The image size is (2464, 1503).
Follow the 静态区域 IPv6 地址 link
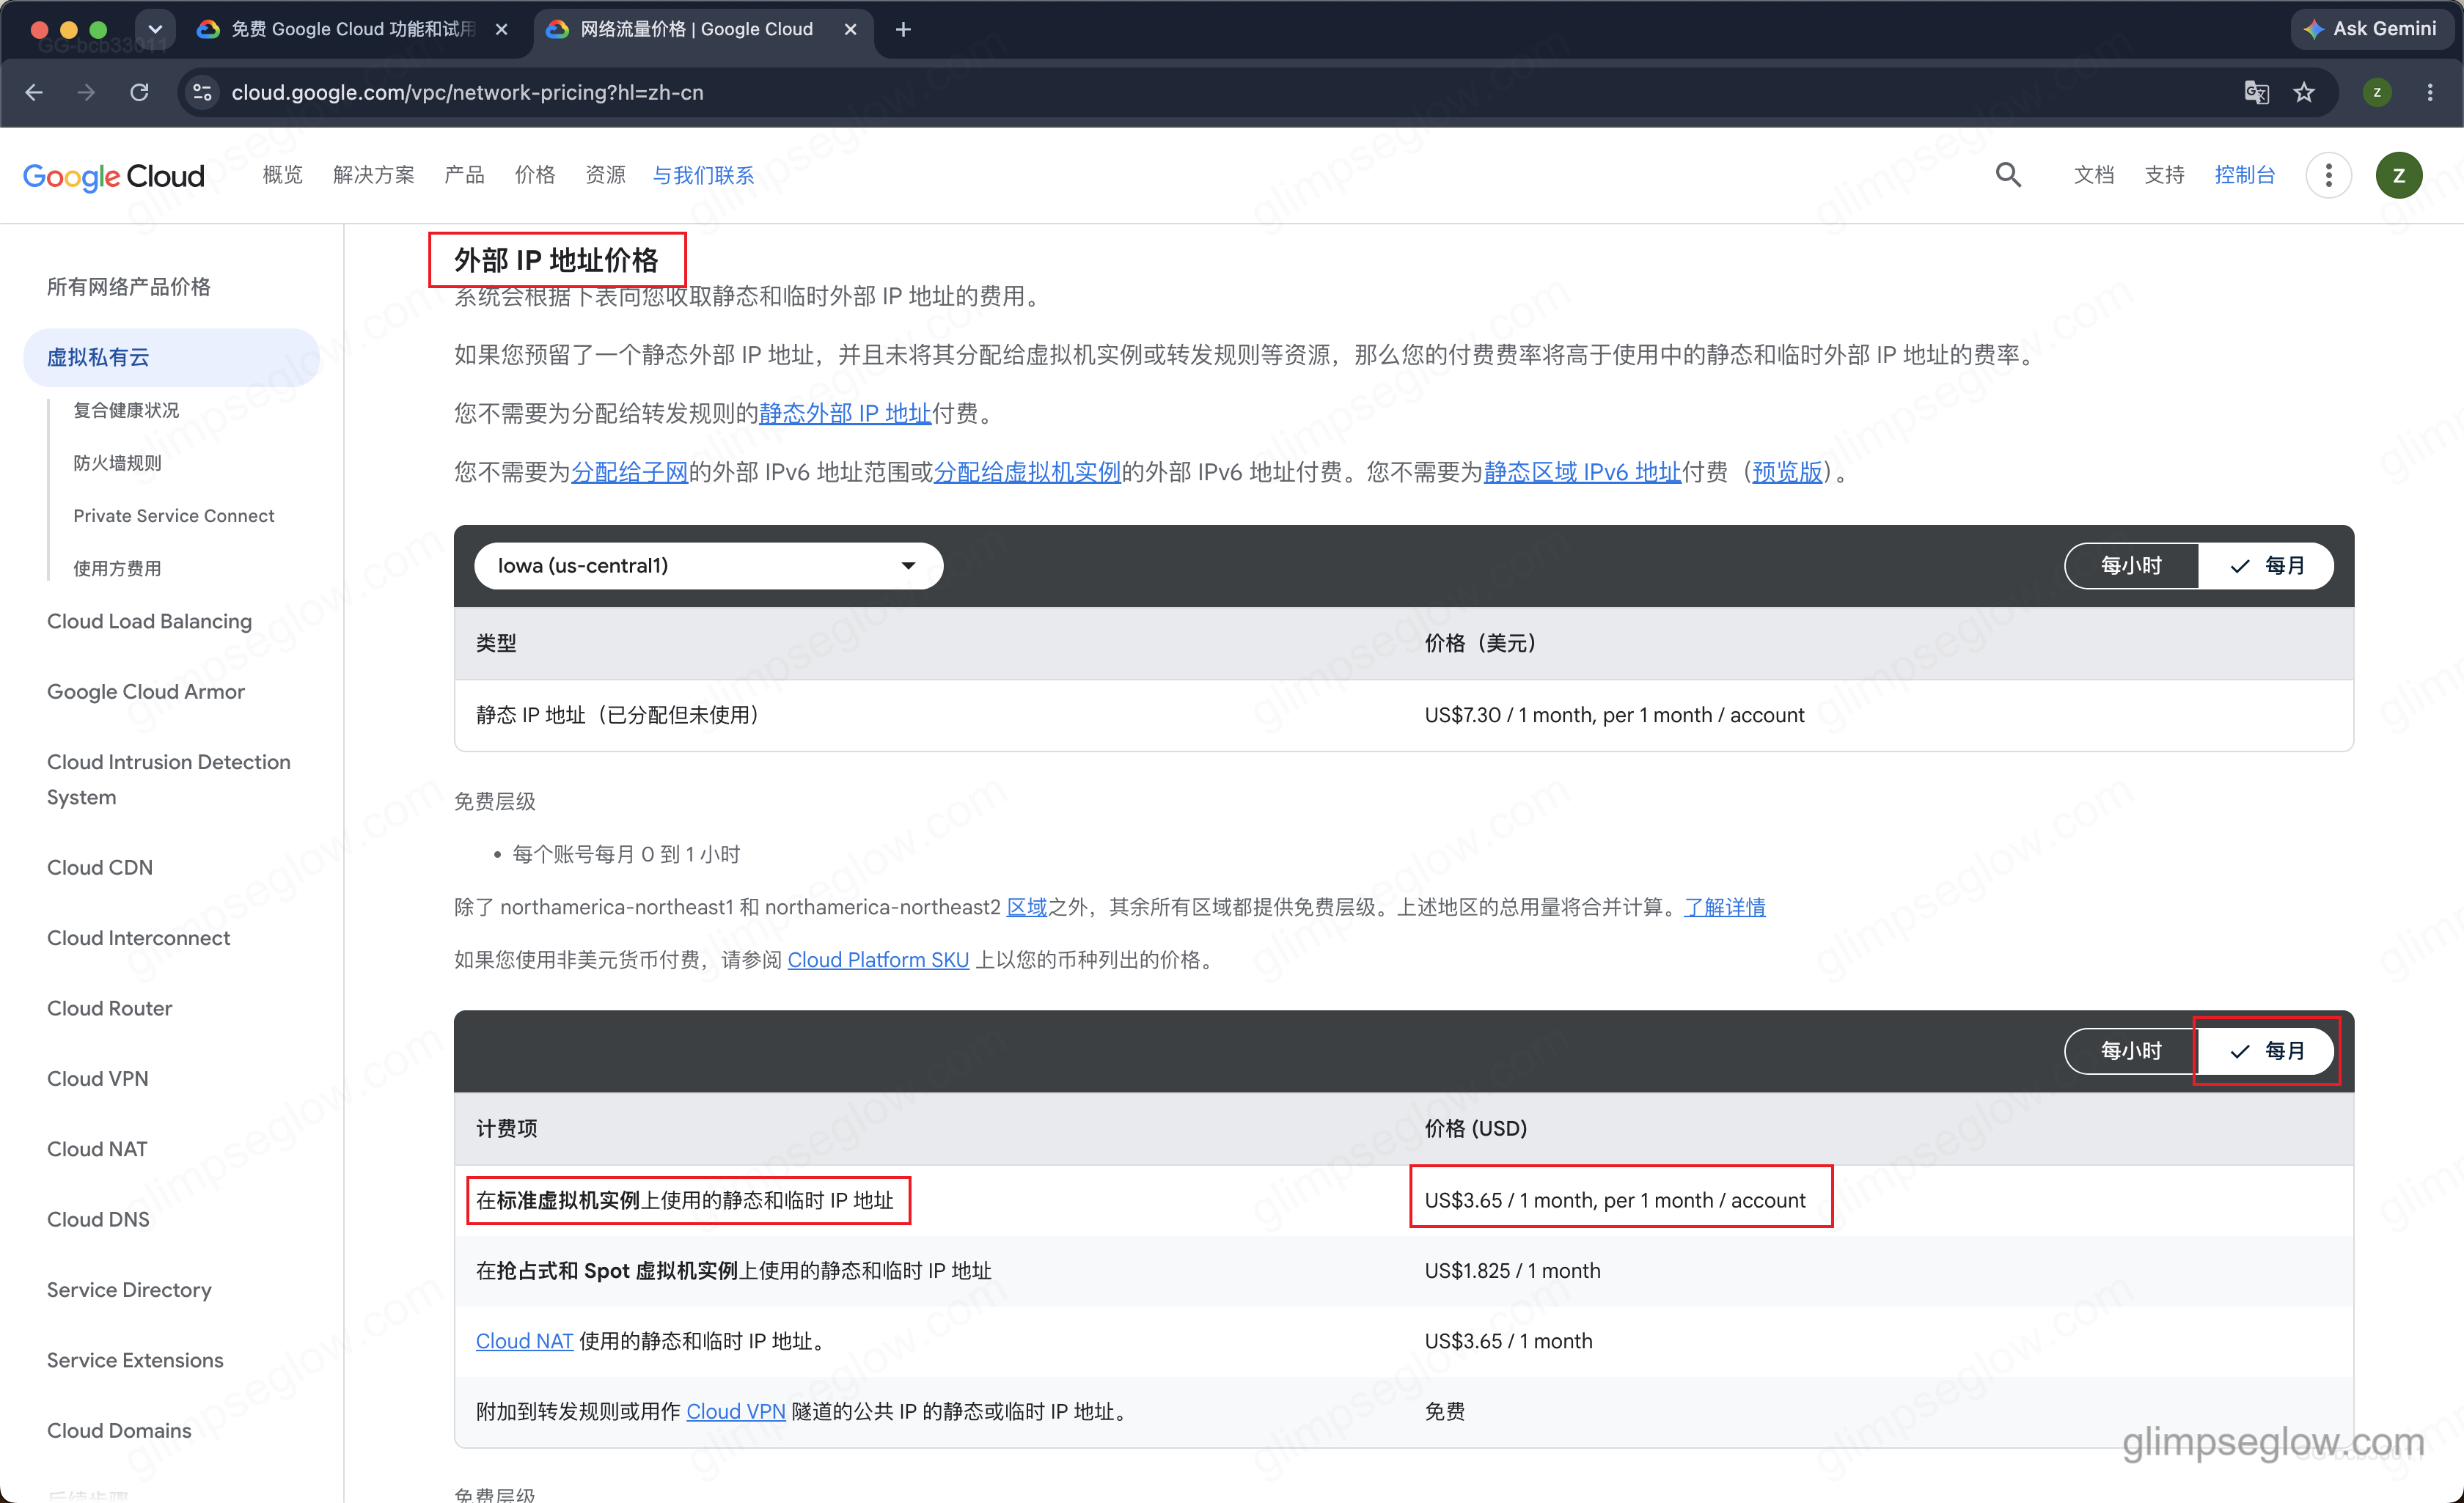[1582, 472]
